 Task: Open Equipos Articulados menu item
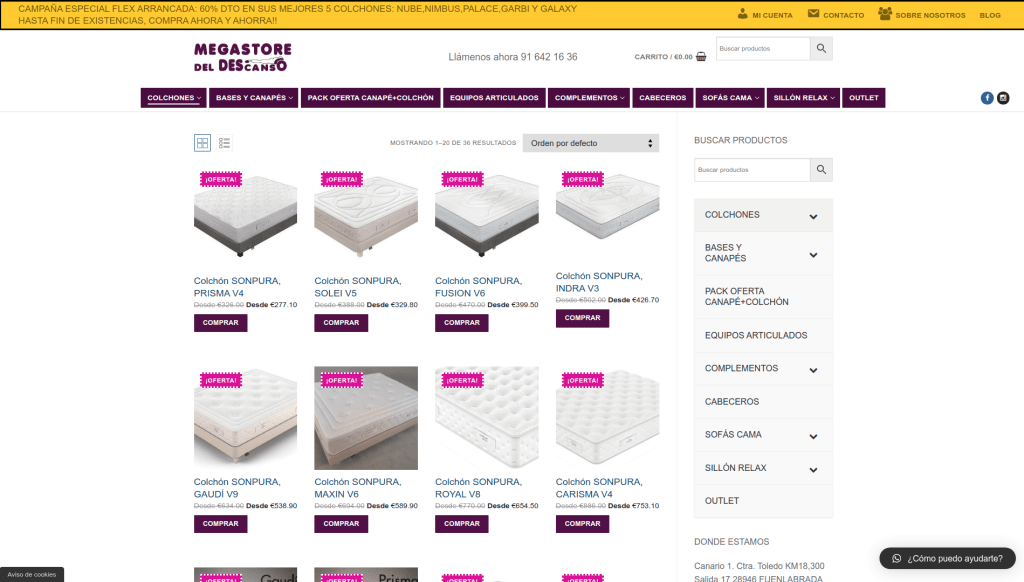(494, 98)
